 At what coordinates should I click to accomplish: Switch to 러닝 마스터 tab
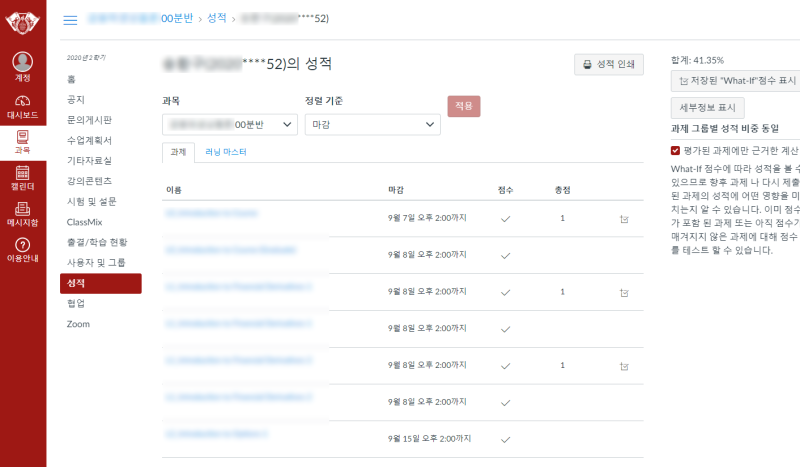(x=226, y=152)
